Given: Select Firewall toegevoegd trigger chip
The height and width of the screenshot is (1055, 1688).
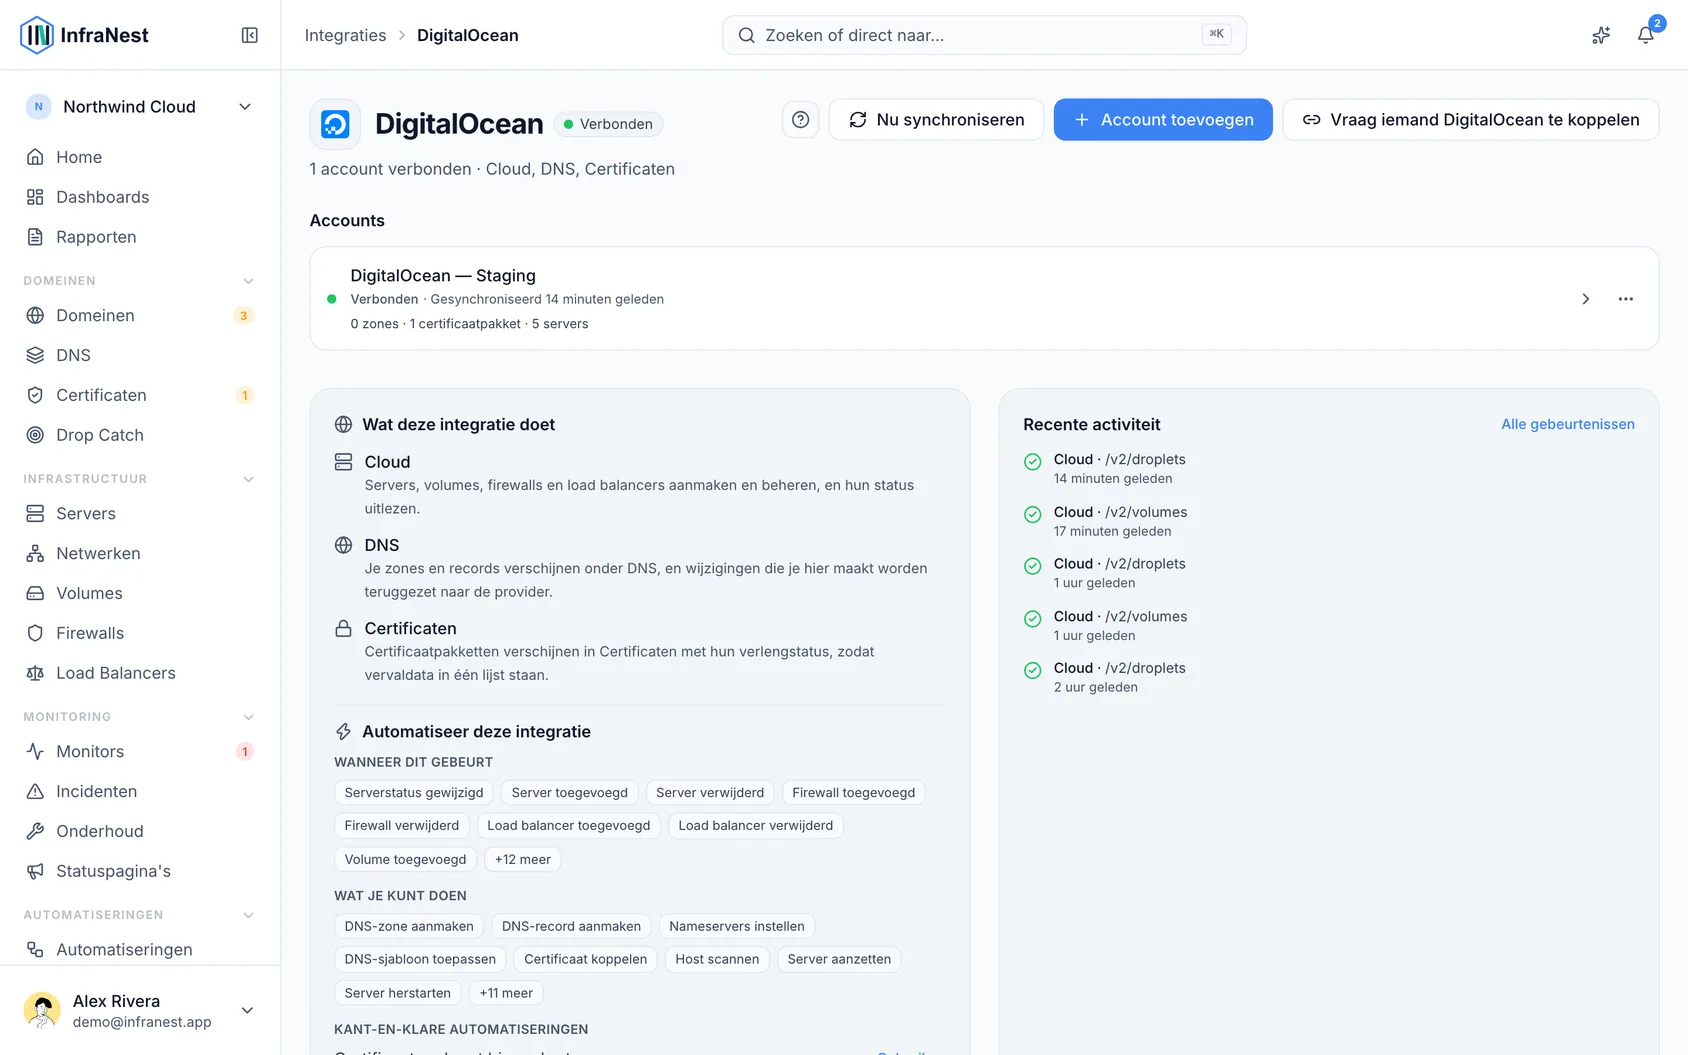Looking at the screenshot, I should [x=854, y=793].
